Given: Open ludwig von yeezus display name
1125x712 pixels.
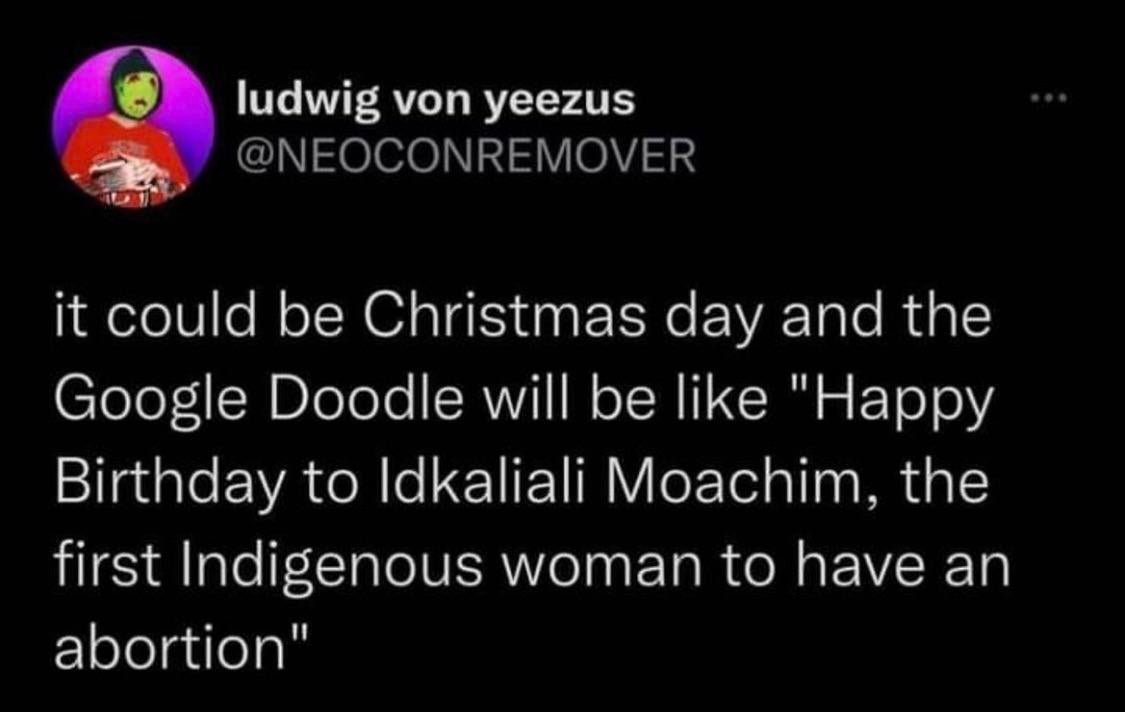Looking at the screenshot, I should pyautogui.click(x=436, y=100).
